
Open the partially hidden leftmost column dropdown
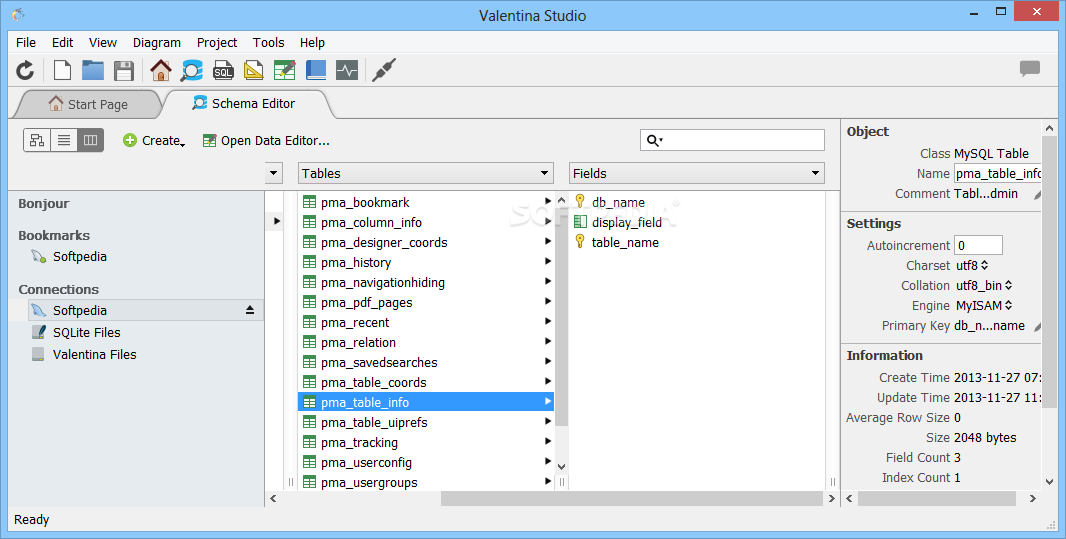273,173
